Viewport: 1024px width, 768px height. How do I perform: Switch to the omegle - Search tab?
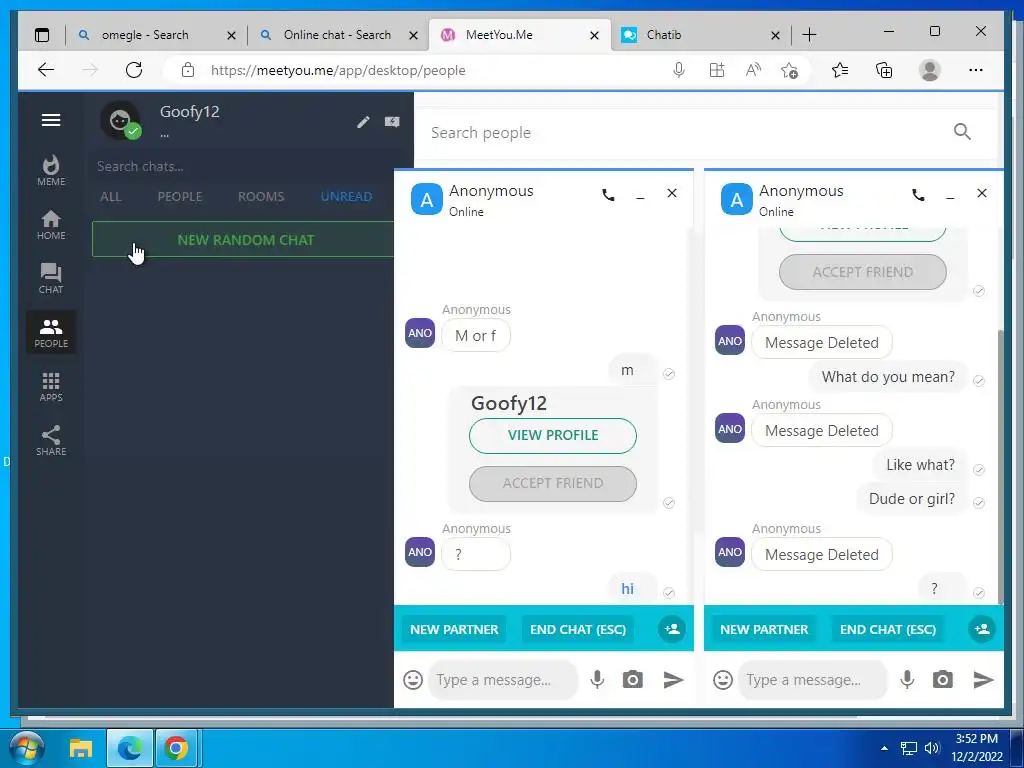pyautogui.click(x=157, y=35)
